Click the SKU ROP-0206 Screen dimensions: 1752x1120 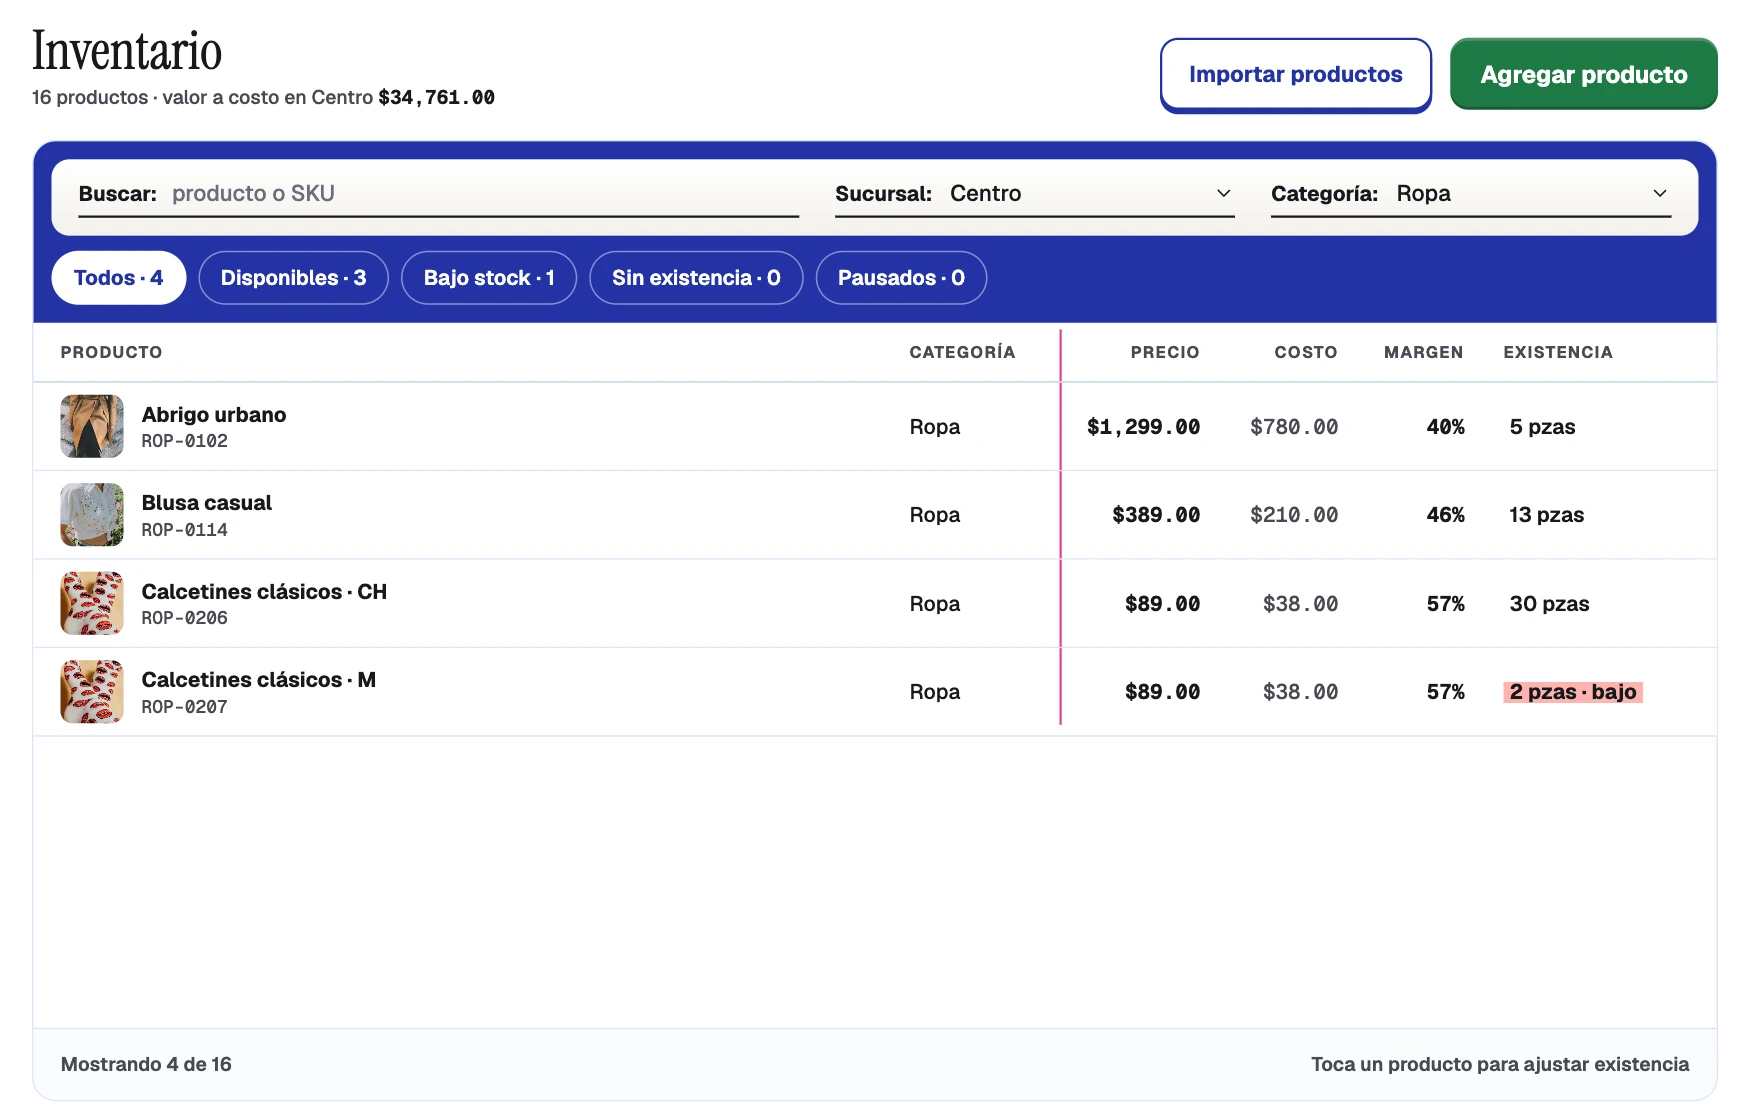(185, 618)
